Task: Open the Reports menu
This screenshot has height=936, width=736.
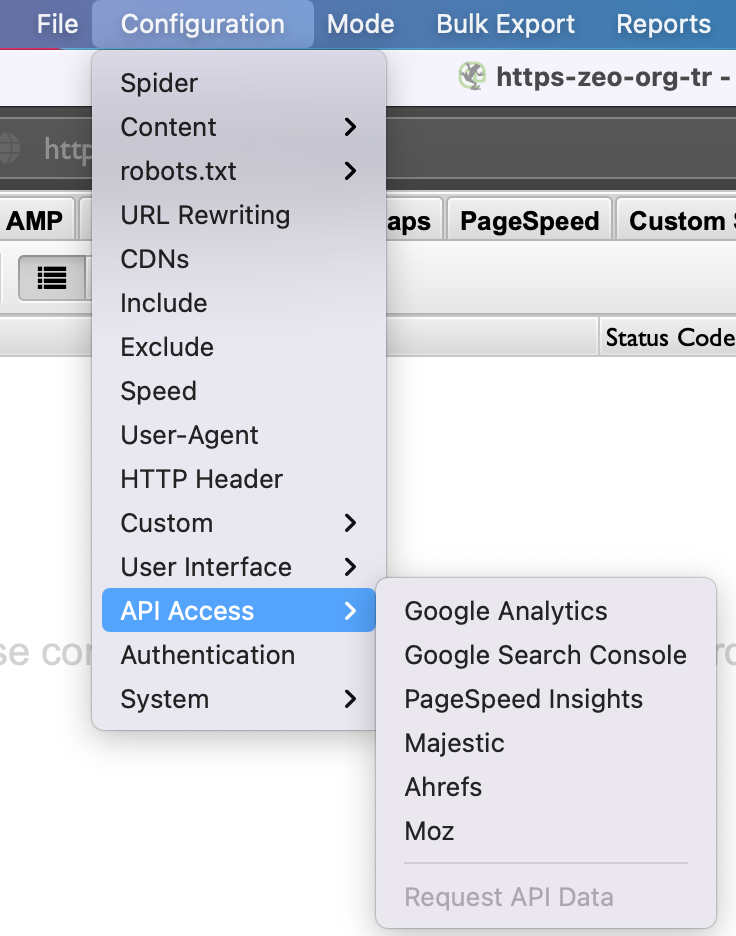Action: [663, 24]
